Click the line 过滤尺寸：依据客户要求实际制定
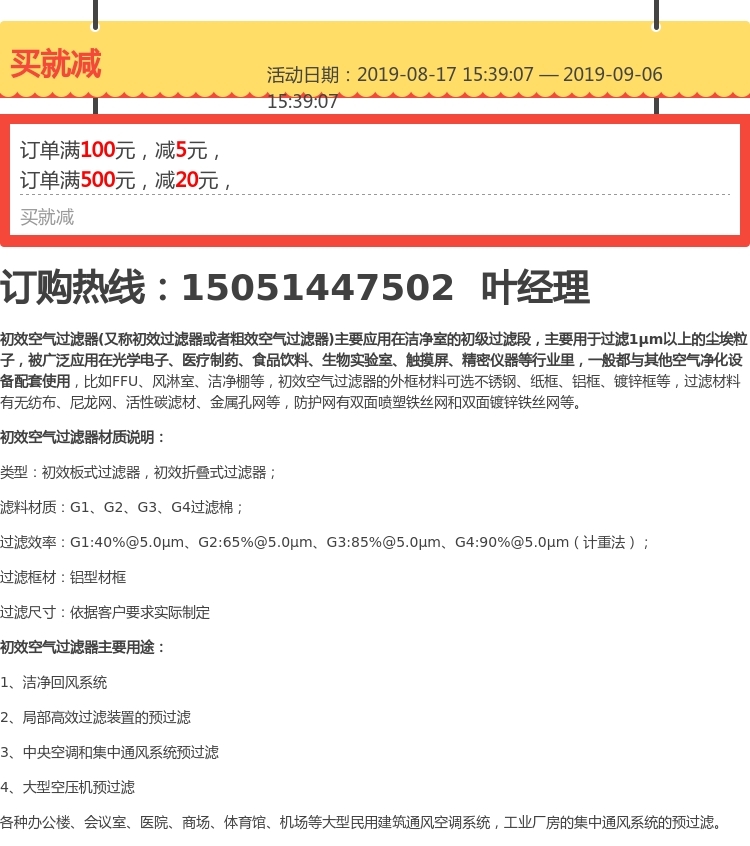 [x=105, y=612]
